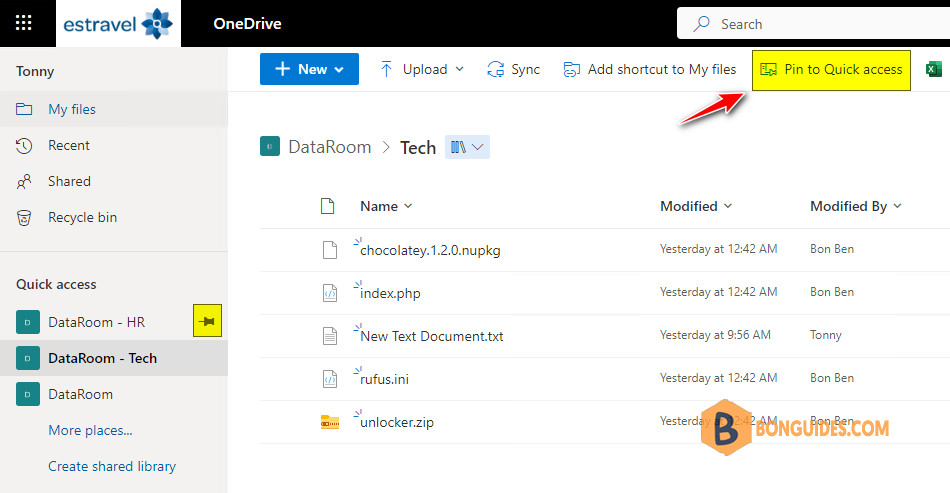Click the Shared people icon

pos(24,181)
